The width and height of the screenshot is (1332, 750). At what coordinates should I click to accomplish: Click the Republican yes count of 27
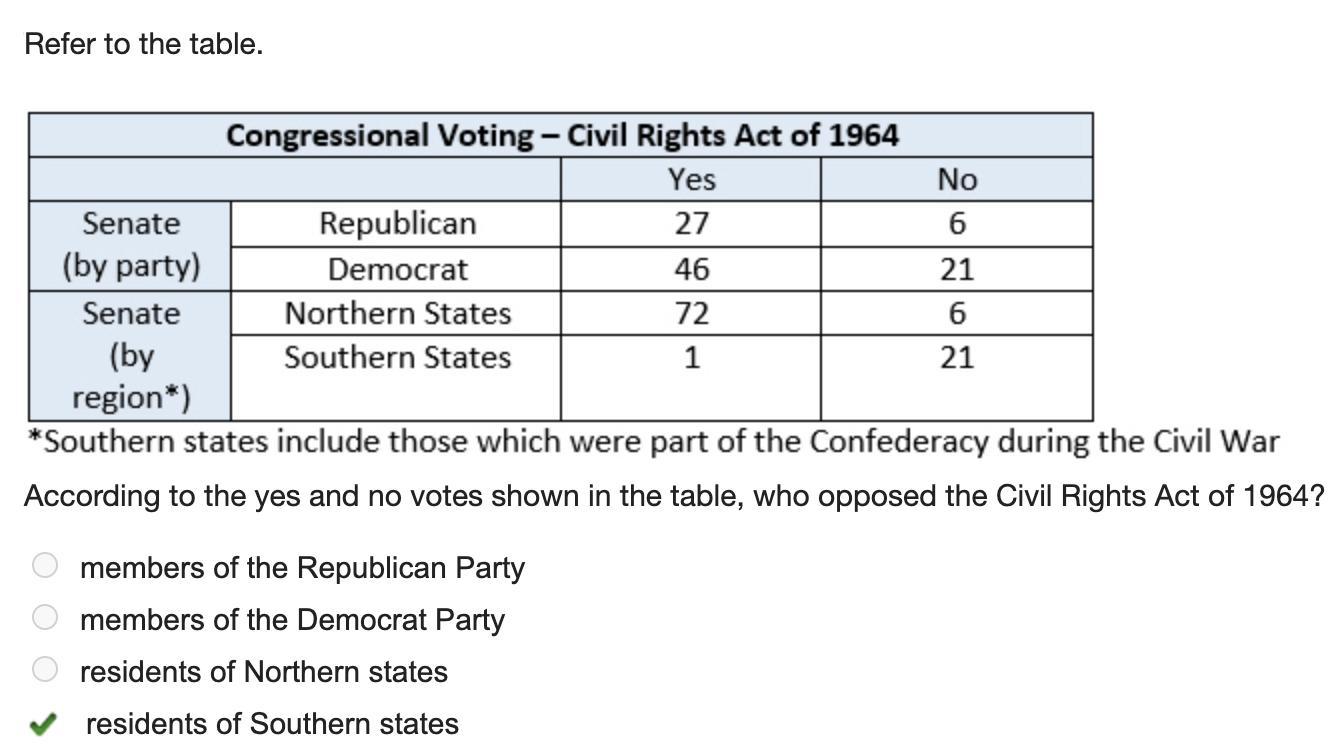click(691, 223)
